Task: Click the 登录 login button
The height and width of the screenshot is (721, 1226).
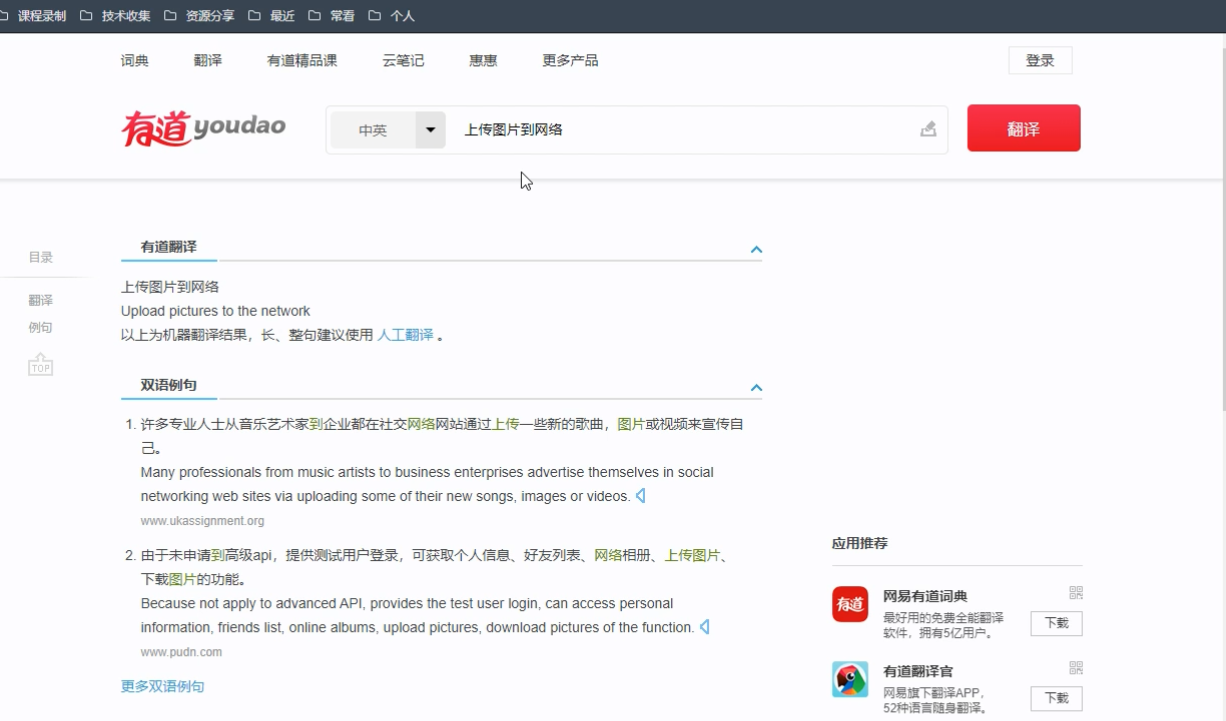Action: coord(1039,60)
